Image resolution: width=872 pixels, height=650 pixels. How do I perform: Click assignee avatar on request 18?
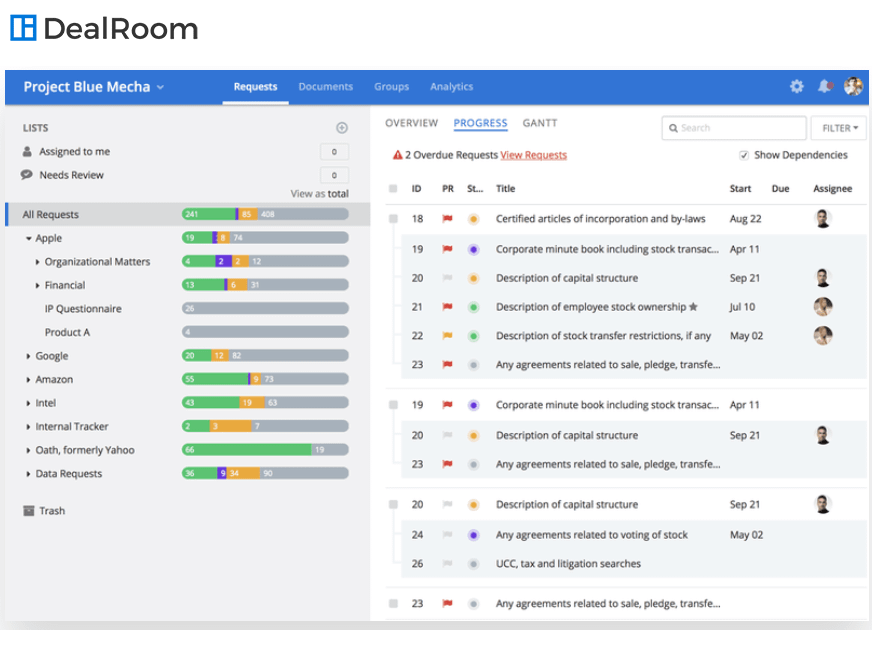point(823,219)
